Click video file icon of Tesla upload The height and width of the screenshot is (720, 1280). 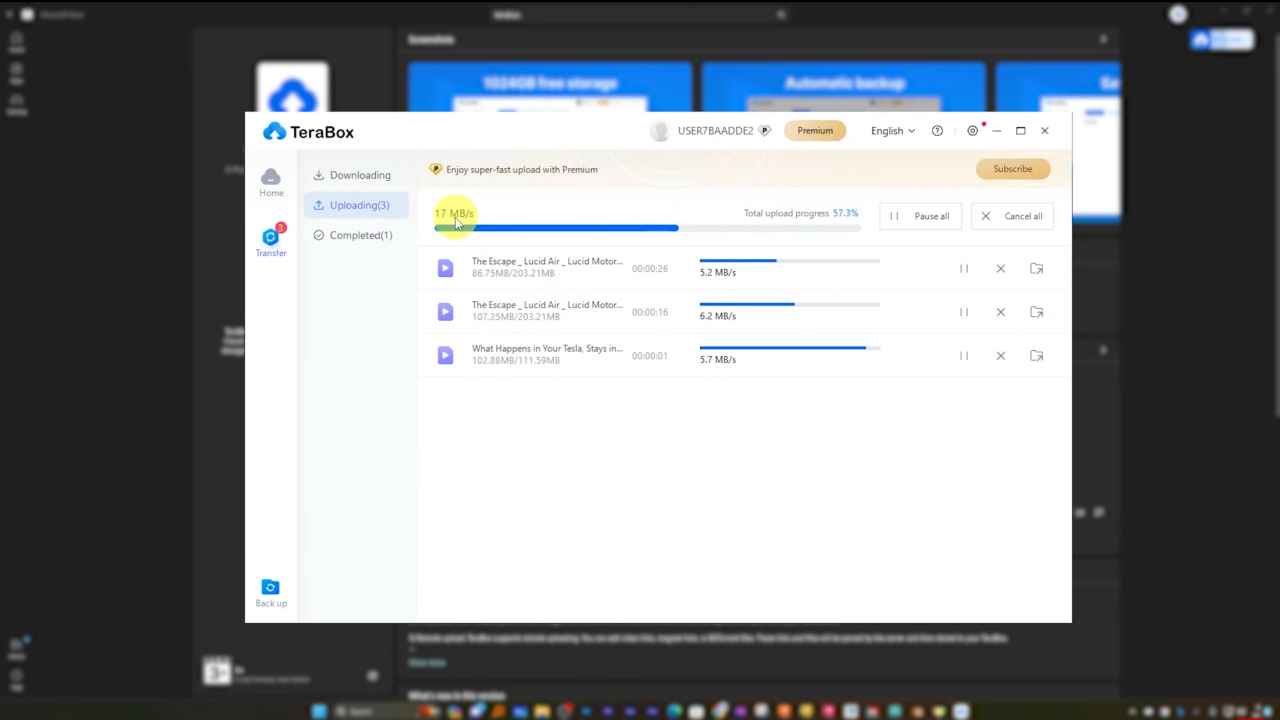point(445,355)
